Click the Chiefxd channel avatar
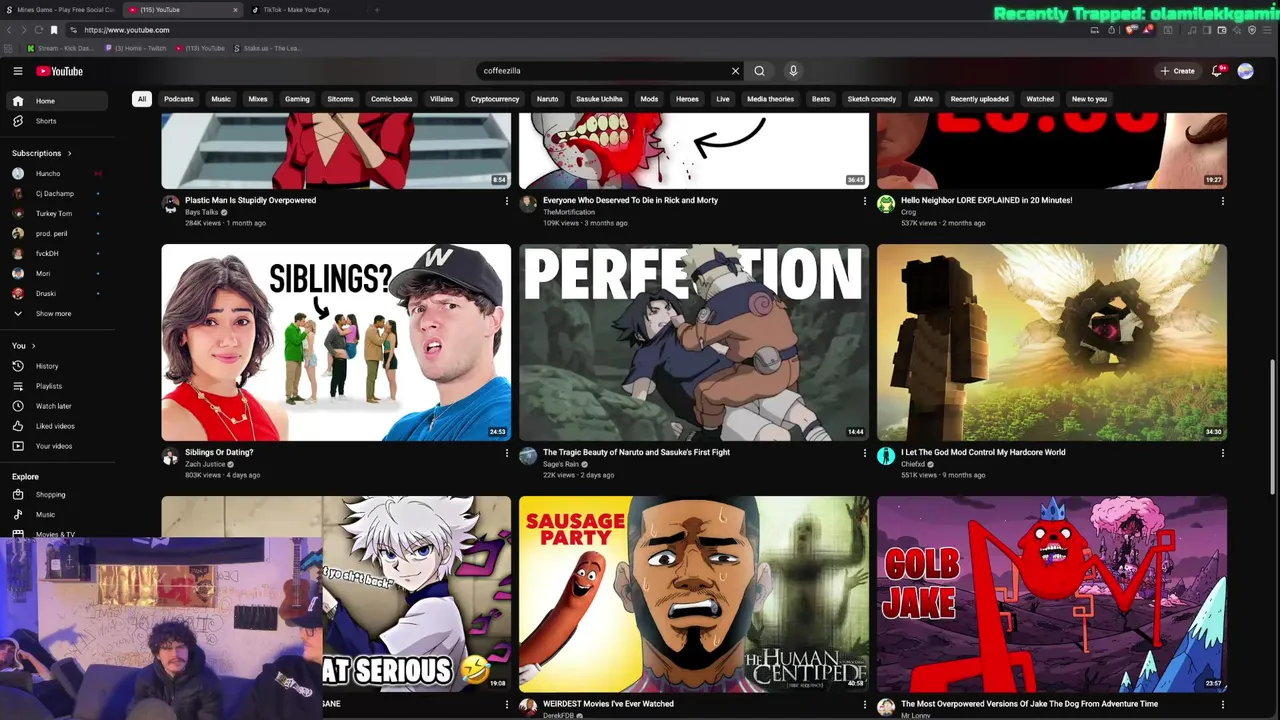Viewport: 1280px width, 720px height. [x=886, y=457]
